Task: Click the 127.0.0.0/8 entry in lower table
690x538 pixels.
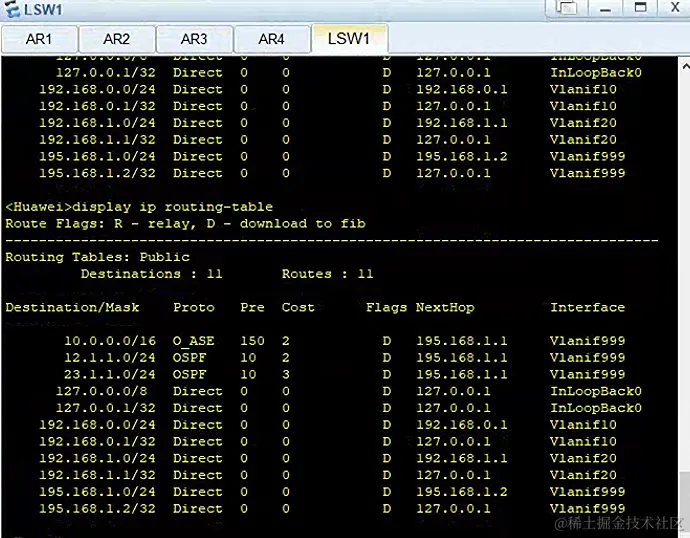Action: tap(102, 391)
